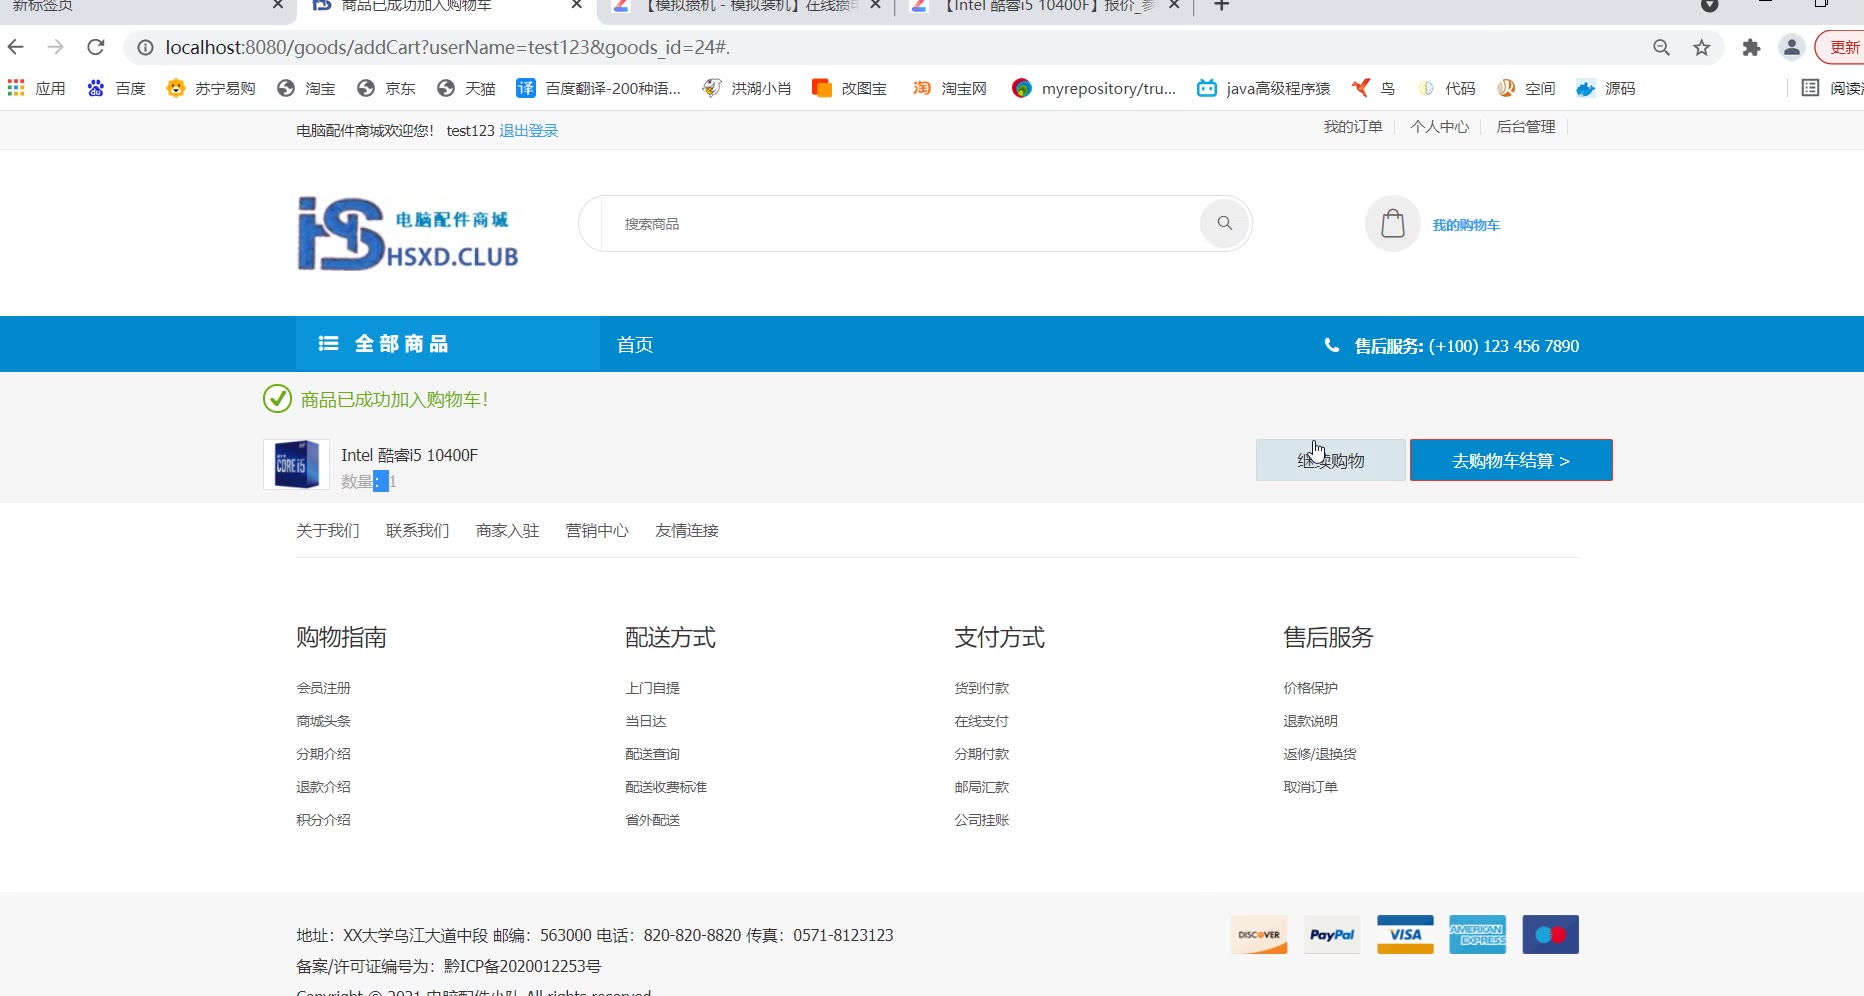Image resolution: width=1864 pixels, height=996 pixels.
Task: Open the 公司挂账 link
Action: [982, 820]
